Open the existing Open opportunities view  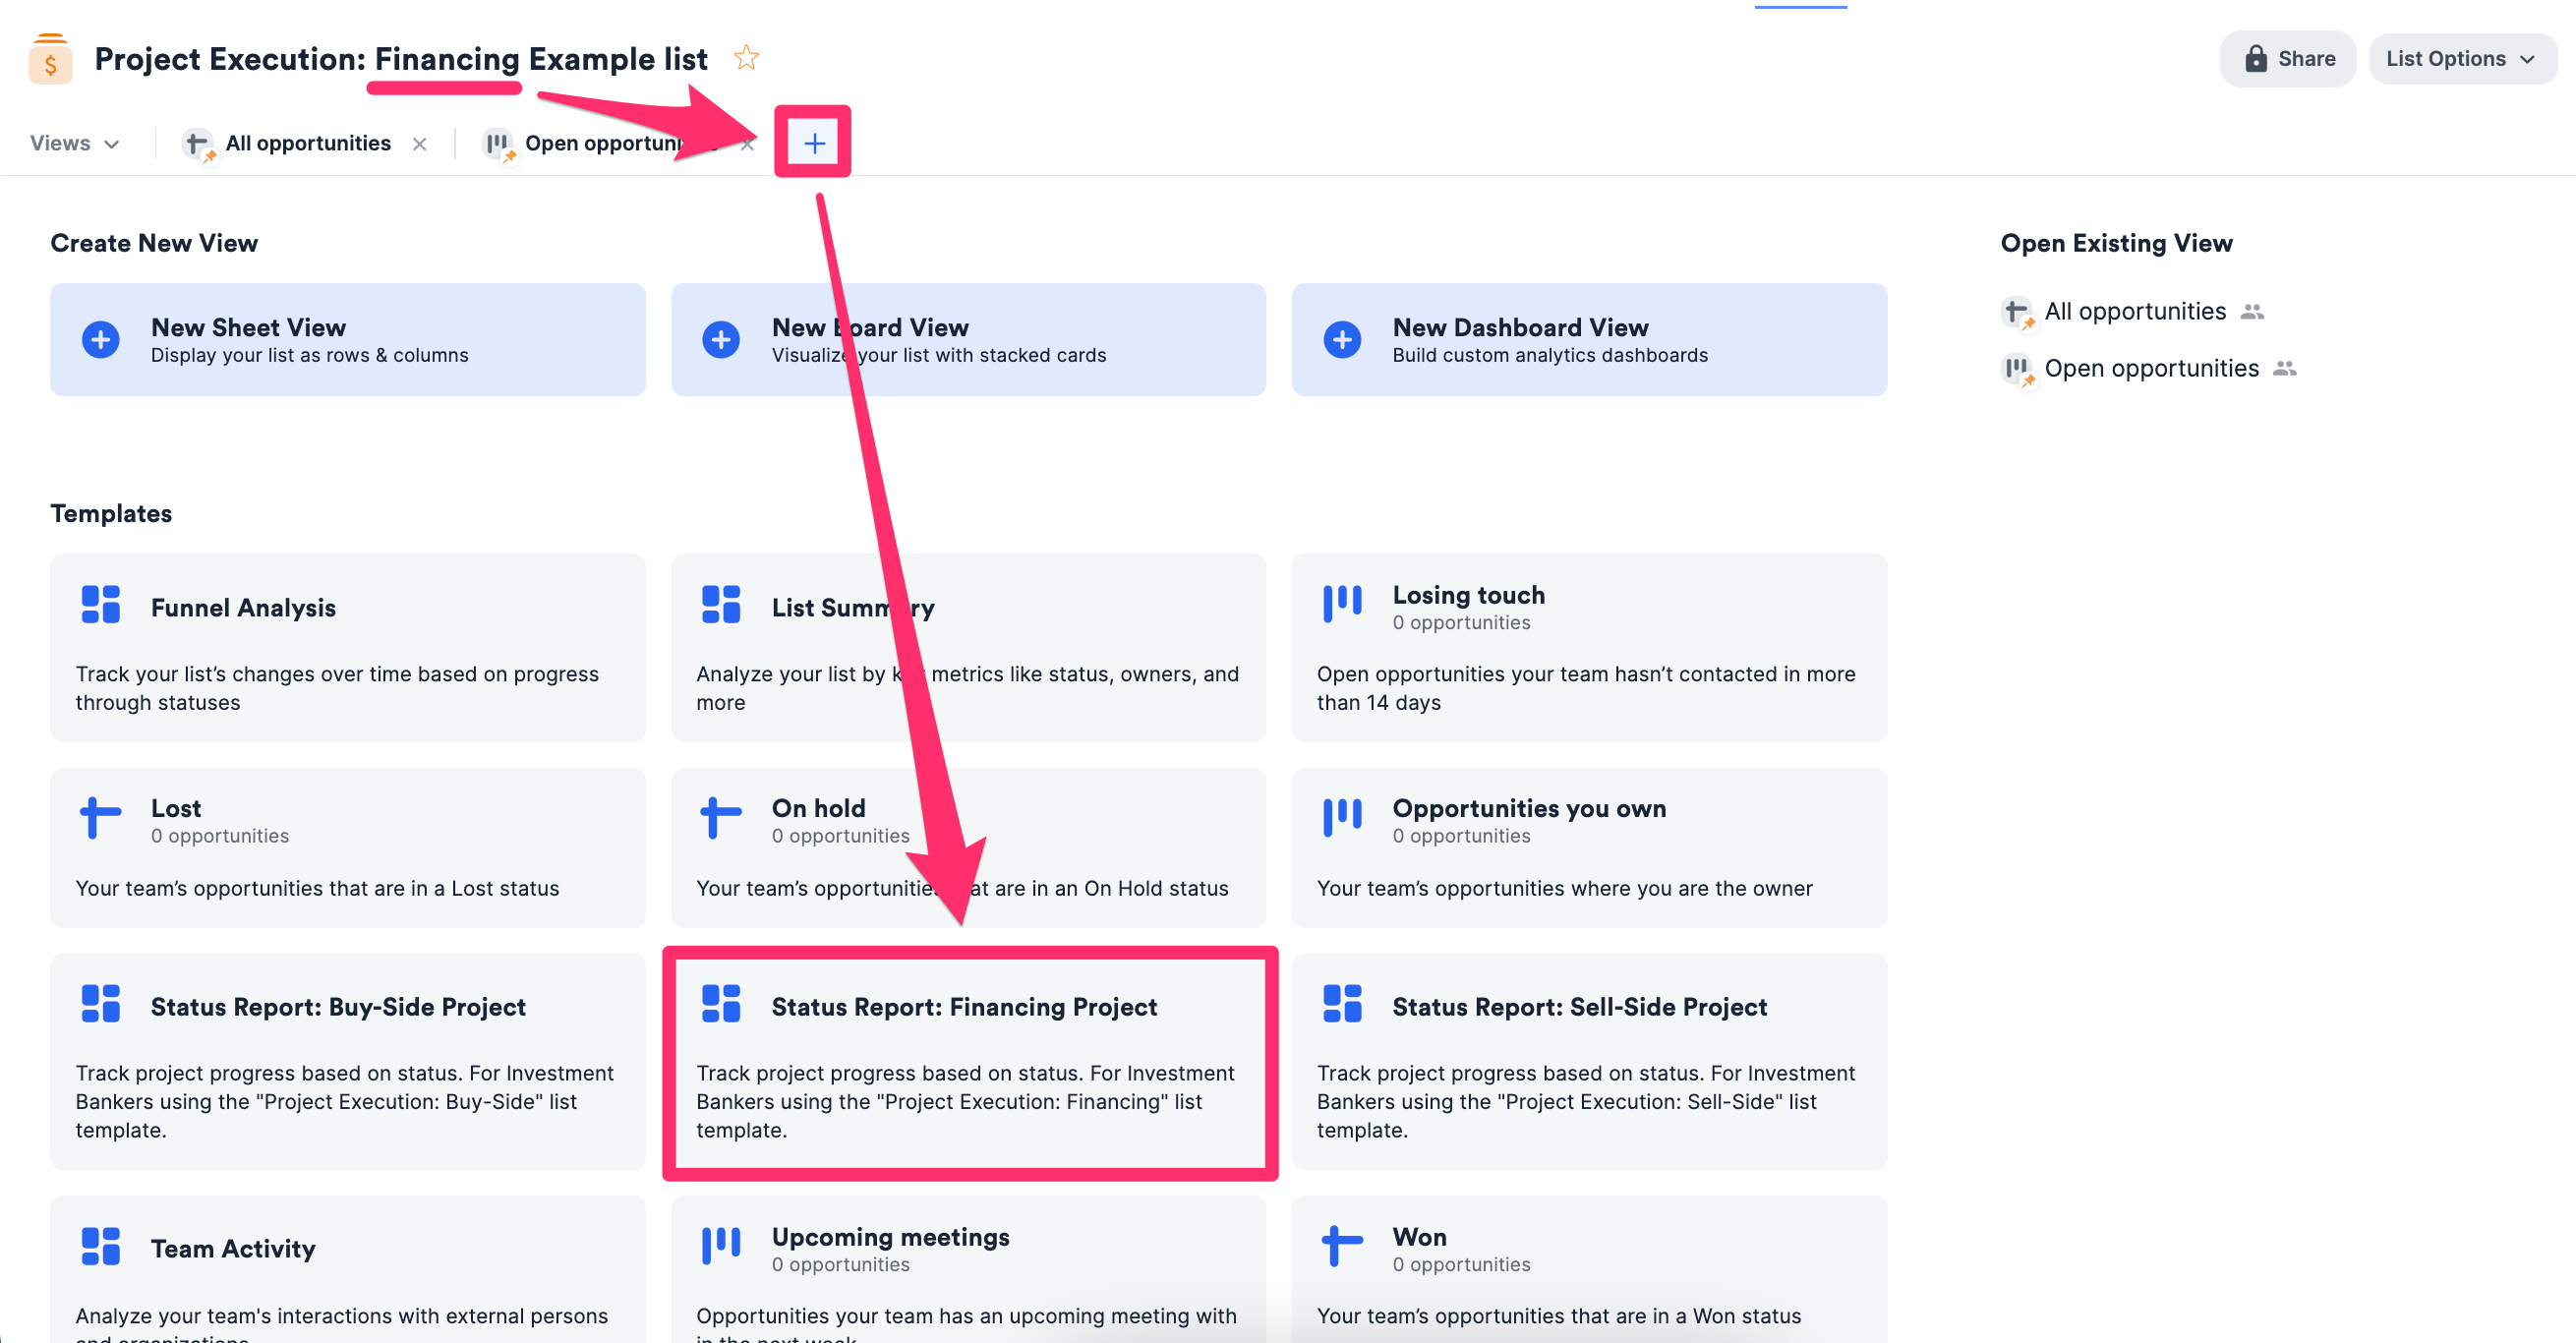click(2152, 367)
